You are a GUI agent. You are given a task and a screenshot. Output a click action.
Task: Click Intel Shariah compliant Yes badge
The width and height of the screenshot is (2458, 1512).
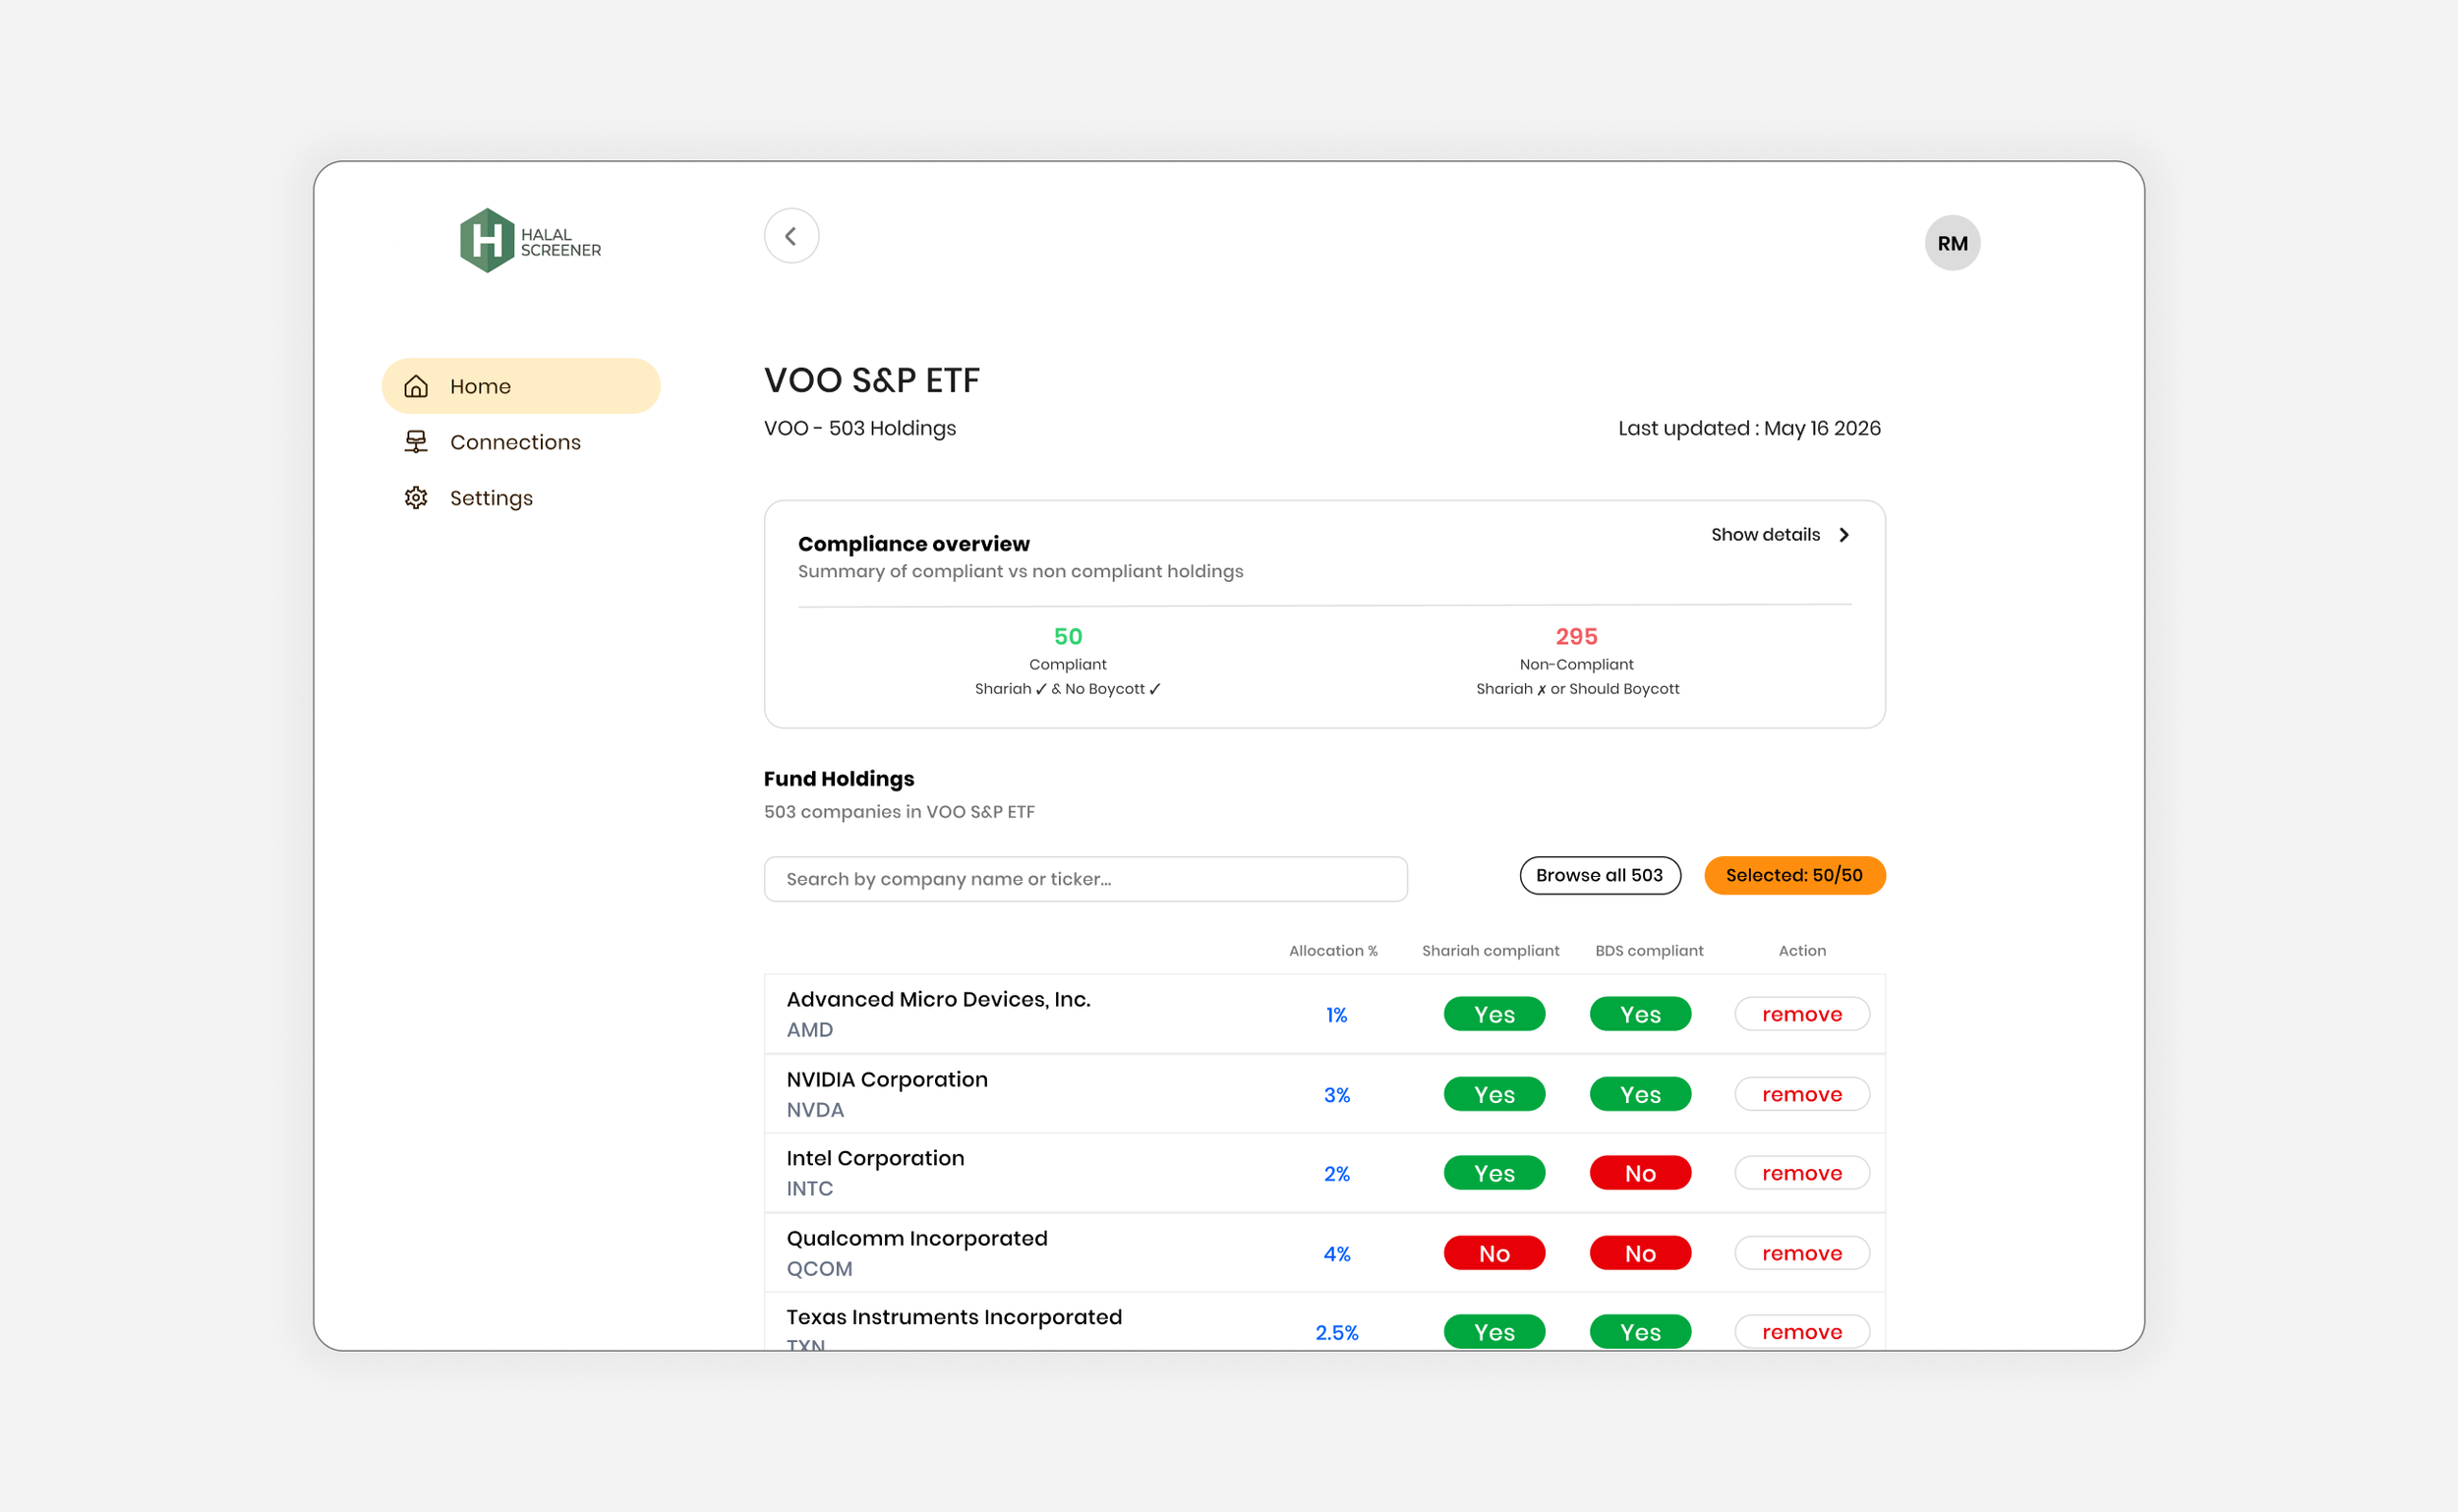(1494, 1173)
